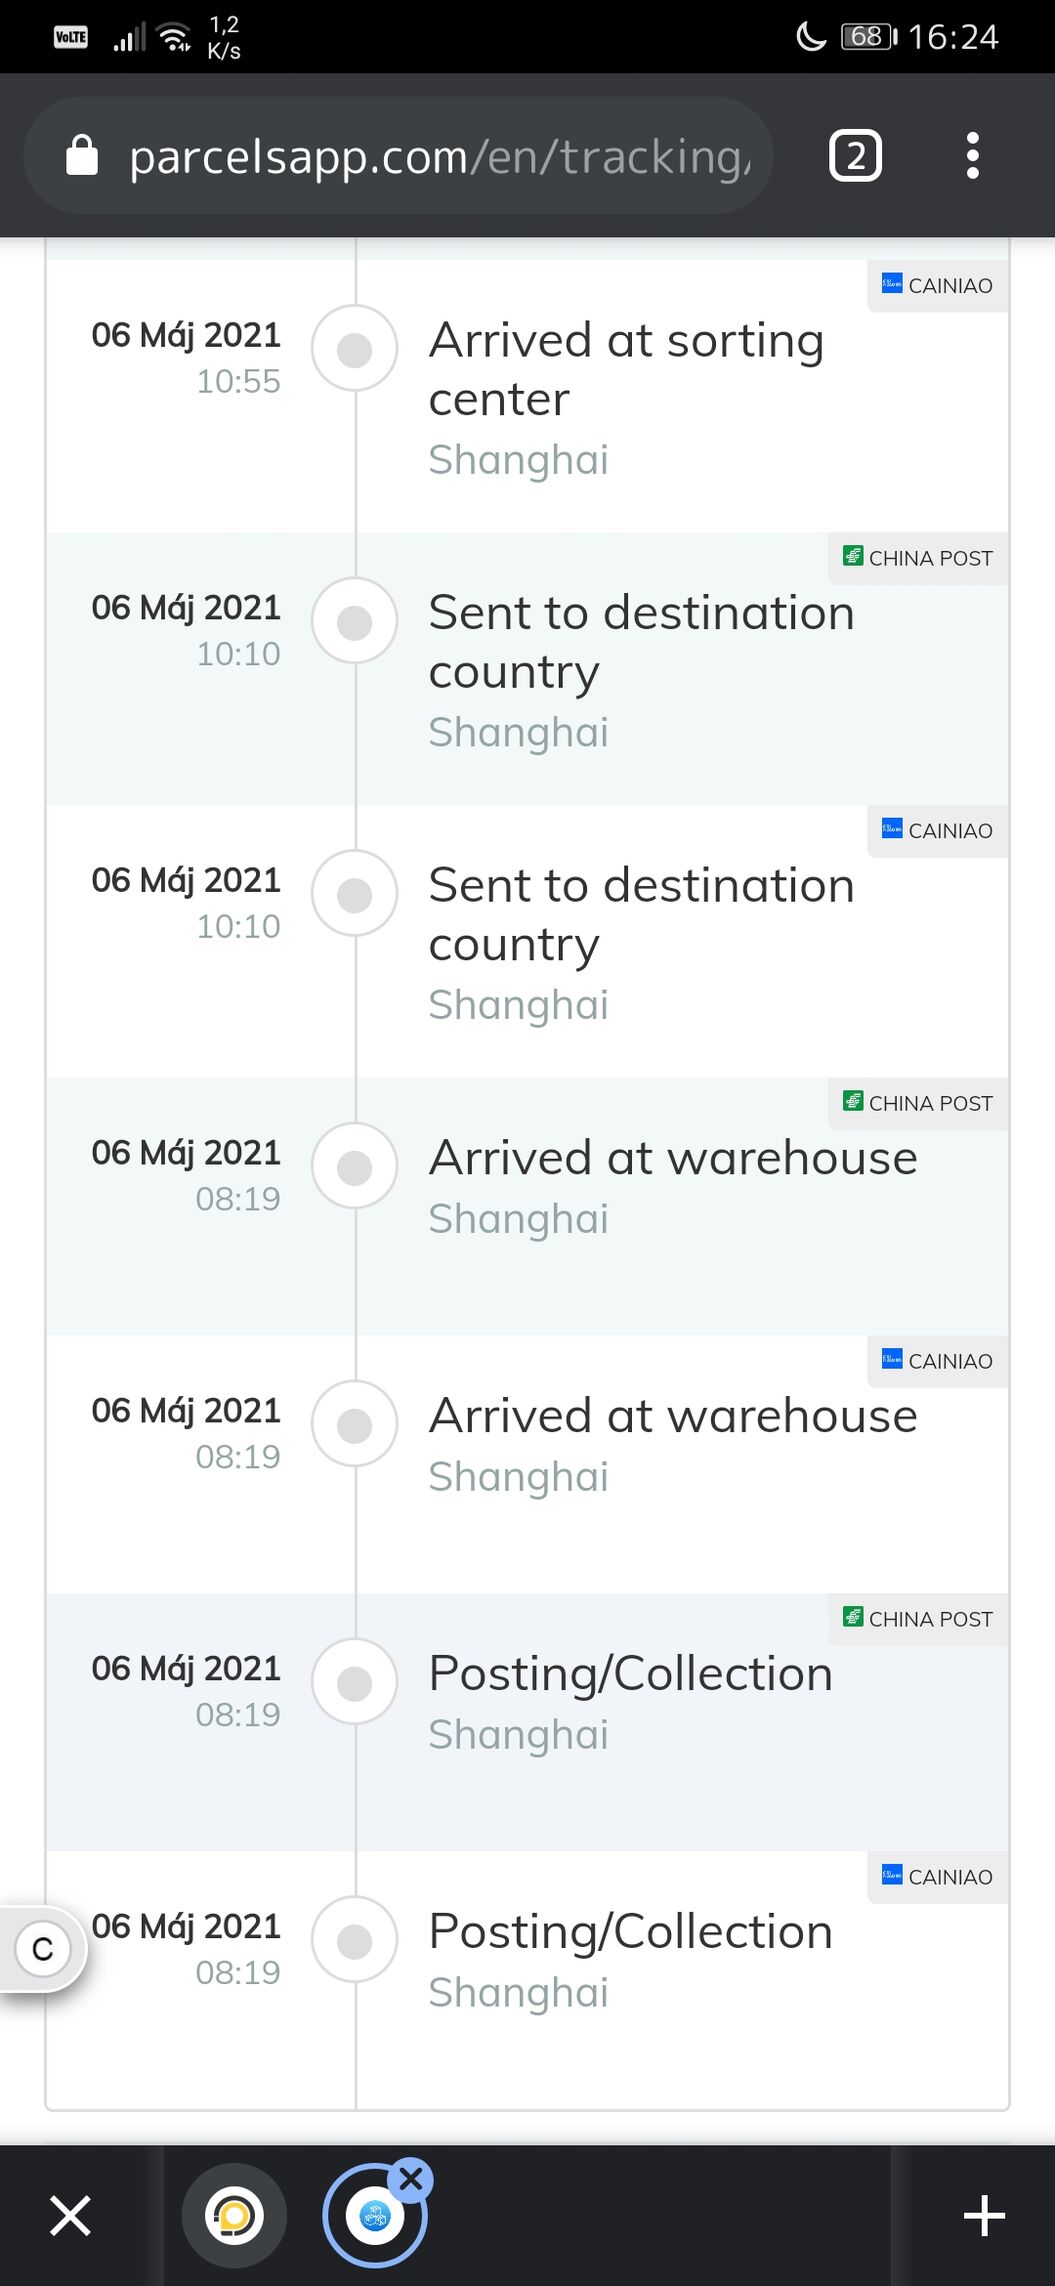
Task: Tap the last Cainiao Posting/Collection timeline marker
Action: [x=355, y=1940]
